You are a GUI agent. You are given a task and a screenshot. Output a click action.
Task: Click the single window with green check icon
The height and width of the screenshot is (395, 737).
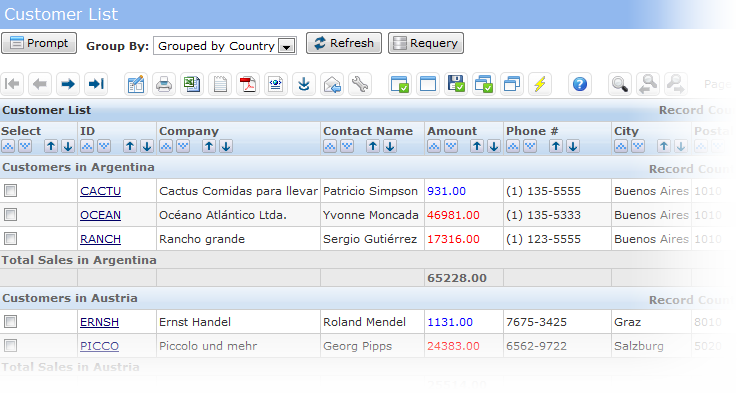400,84
